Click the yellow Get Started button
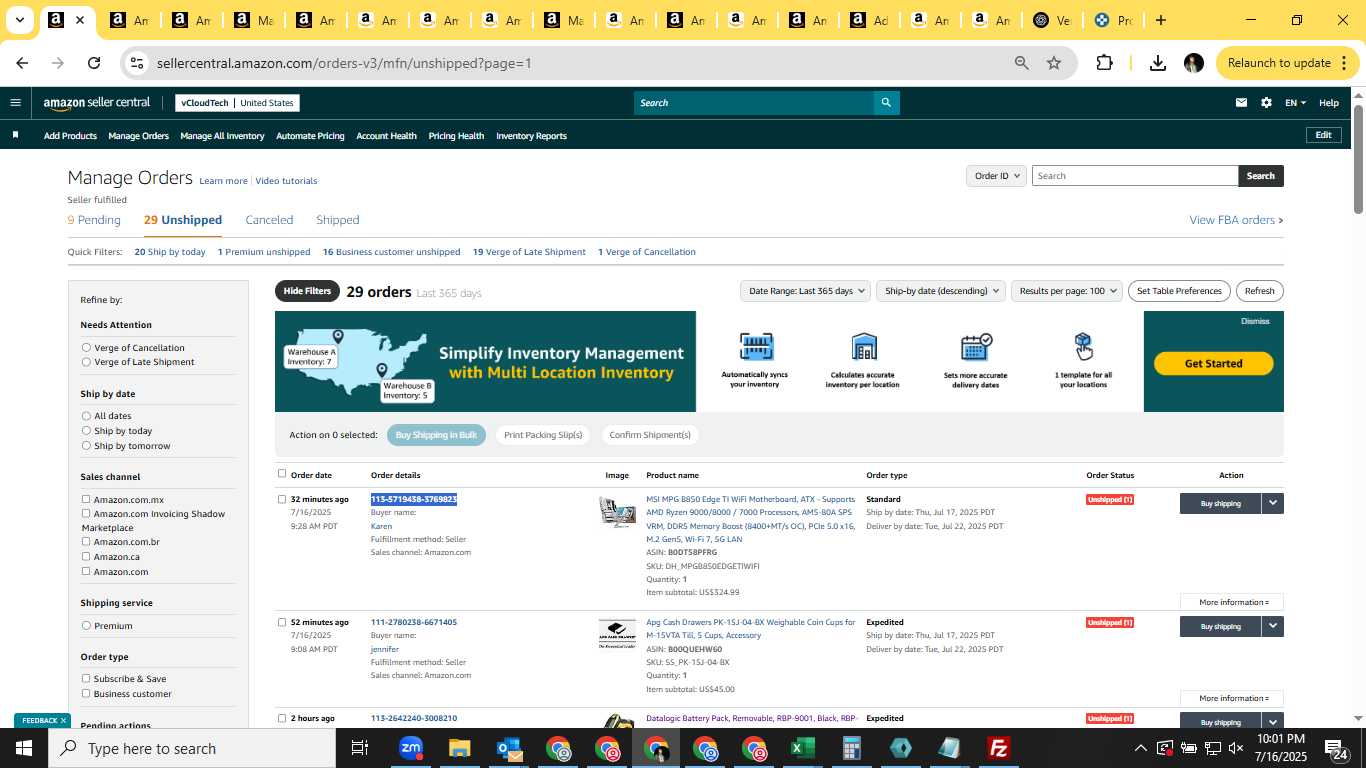Viewport: 1366px width, 768px height. pyautogui.click(x=1213, y=363)
